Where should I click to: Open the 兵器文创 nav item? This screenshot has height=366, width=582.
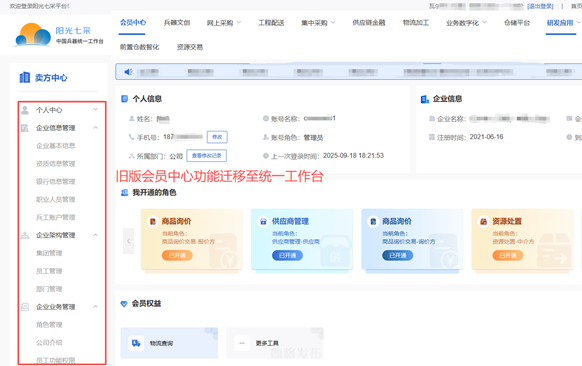(x=177, y=23)
